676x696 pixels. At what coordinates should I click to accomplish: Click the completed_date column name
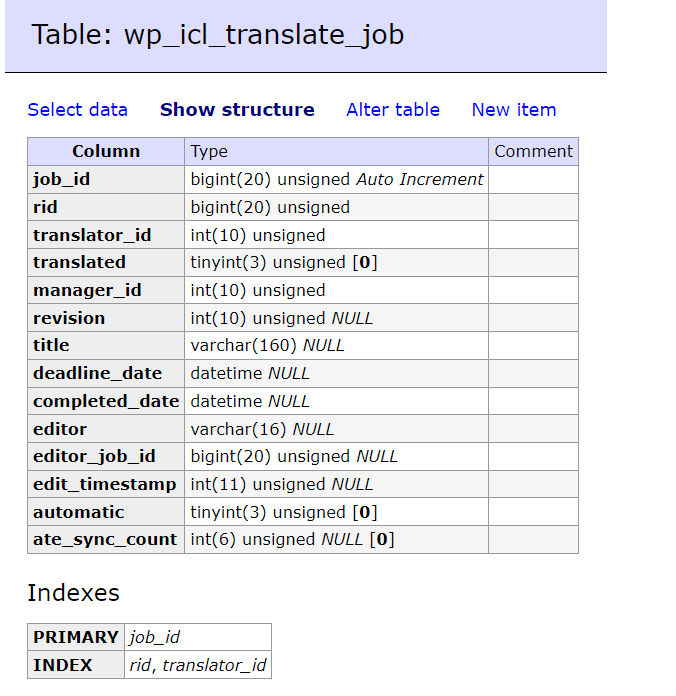click(x=106, y=401)
